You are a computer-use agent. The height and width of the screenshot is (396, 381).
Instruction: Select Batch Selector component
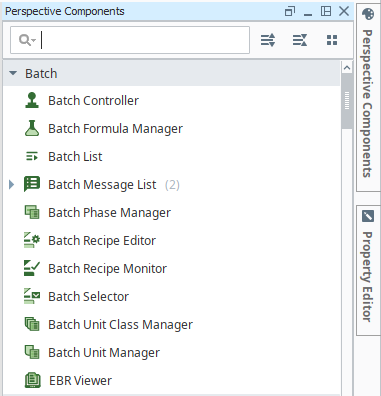coord(88,296)
